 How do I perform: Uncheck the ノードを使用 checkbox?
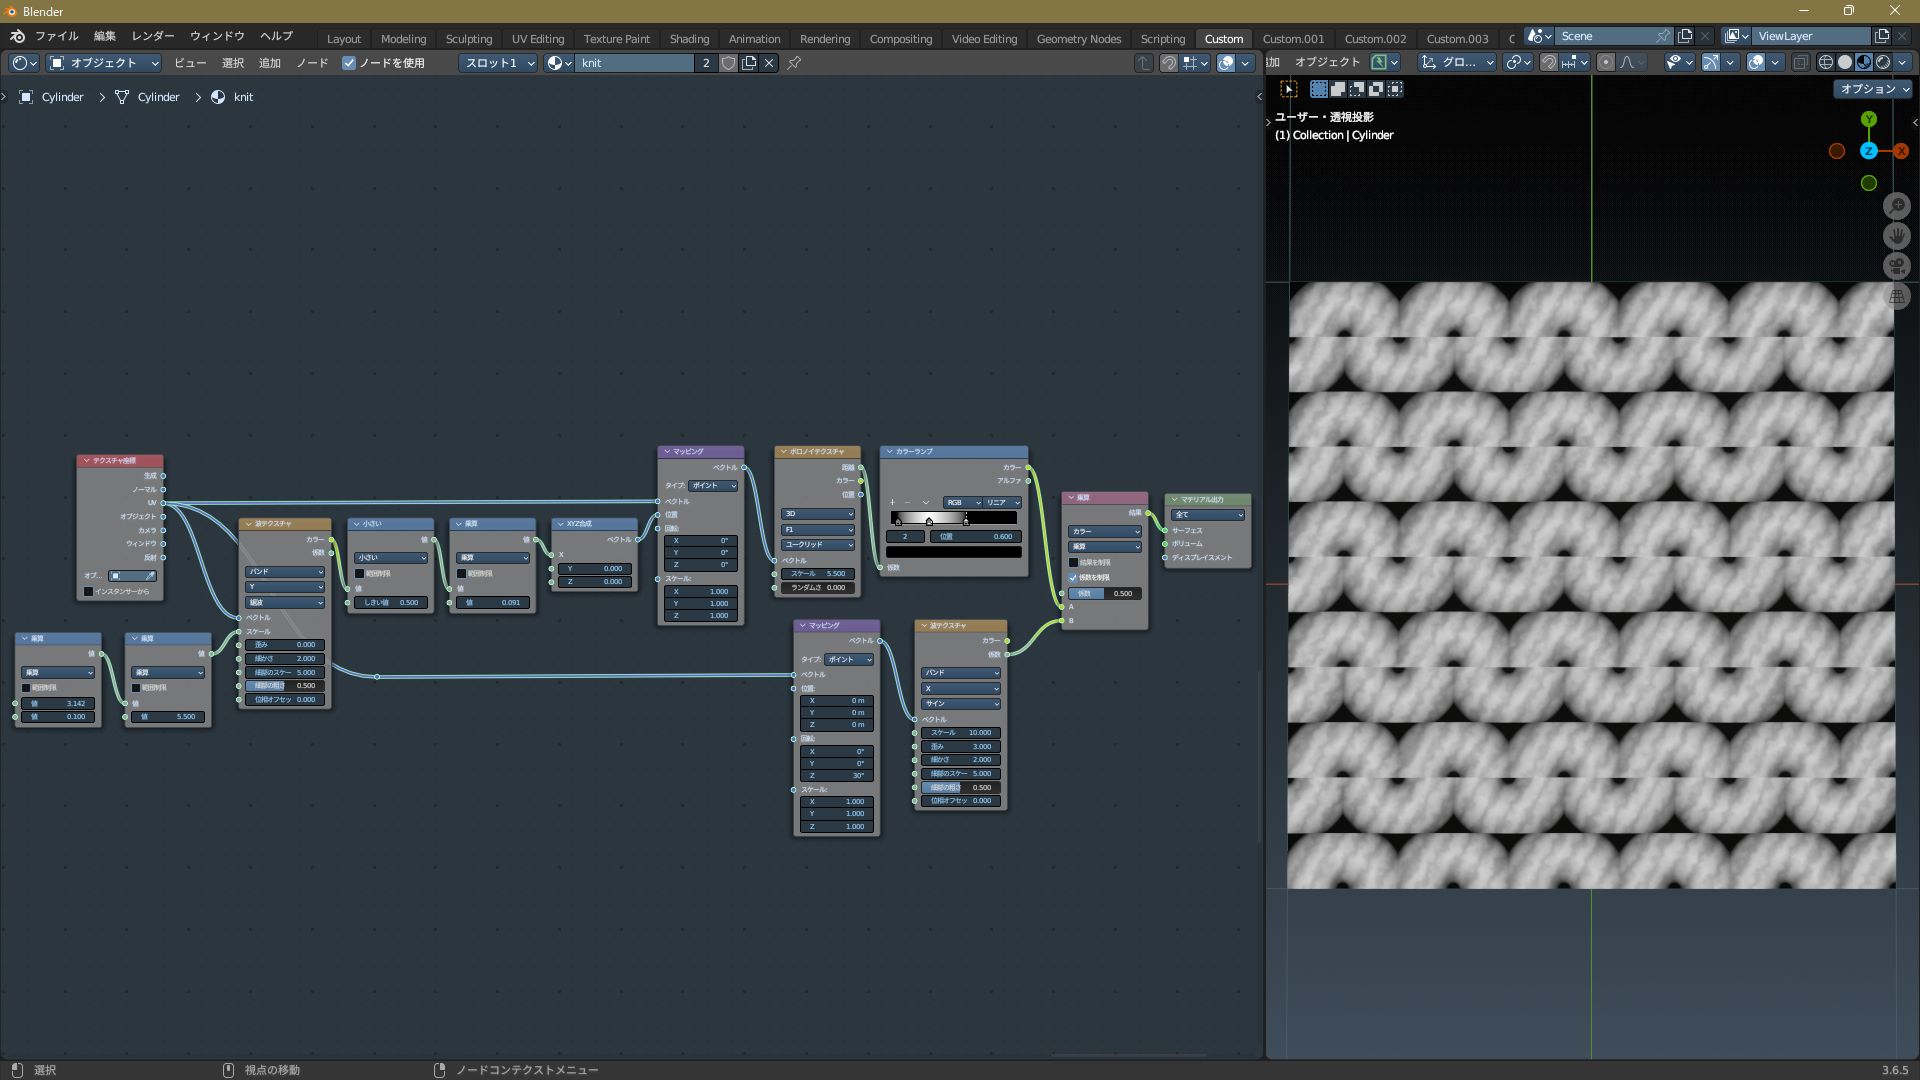click(x=349, y=63)
